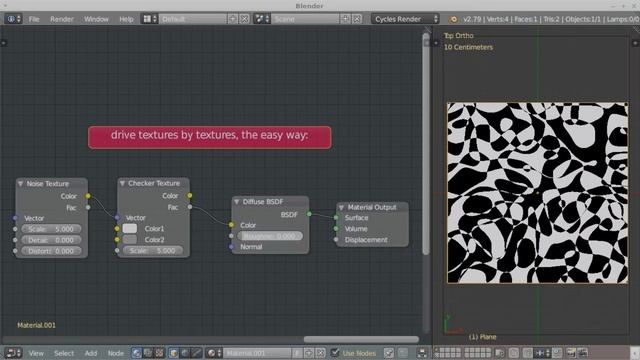Unlink the Material.001 datablock

click(320, 353)
